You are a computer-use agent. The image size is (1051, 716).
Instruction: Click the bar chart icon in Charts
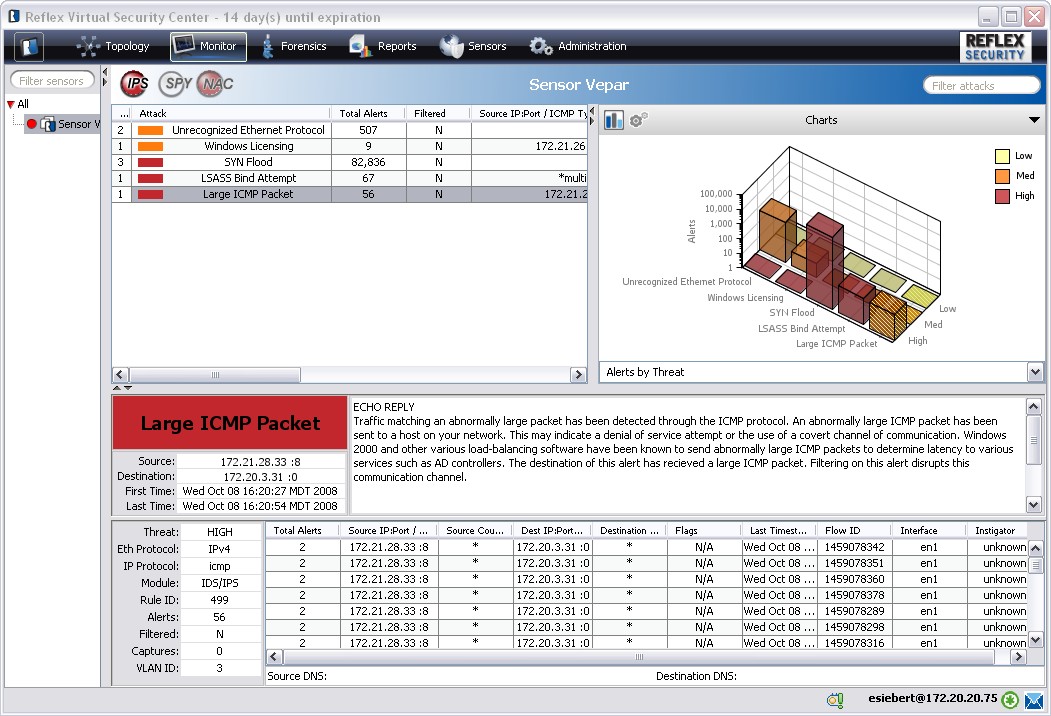pyautogui.click(x=614, y=120)
